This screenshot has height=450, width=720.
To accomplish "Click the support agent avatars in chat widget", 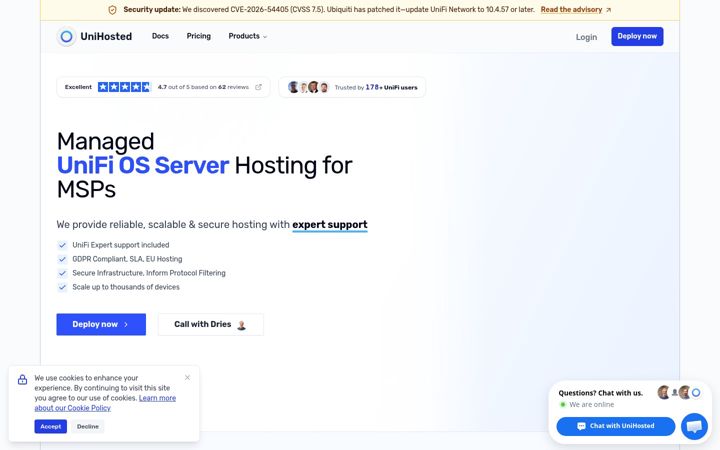I will click(679, 393).
